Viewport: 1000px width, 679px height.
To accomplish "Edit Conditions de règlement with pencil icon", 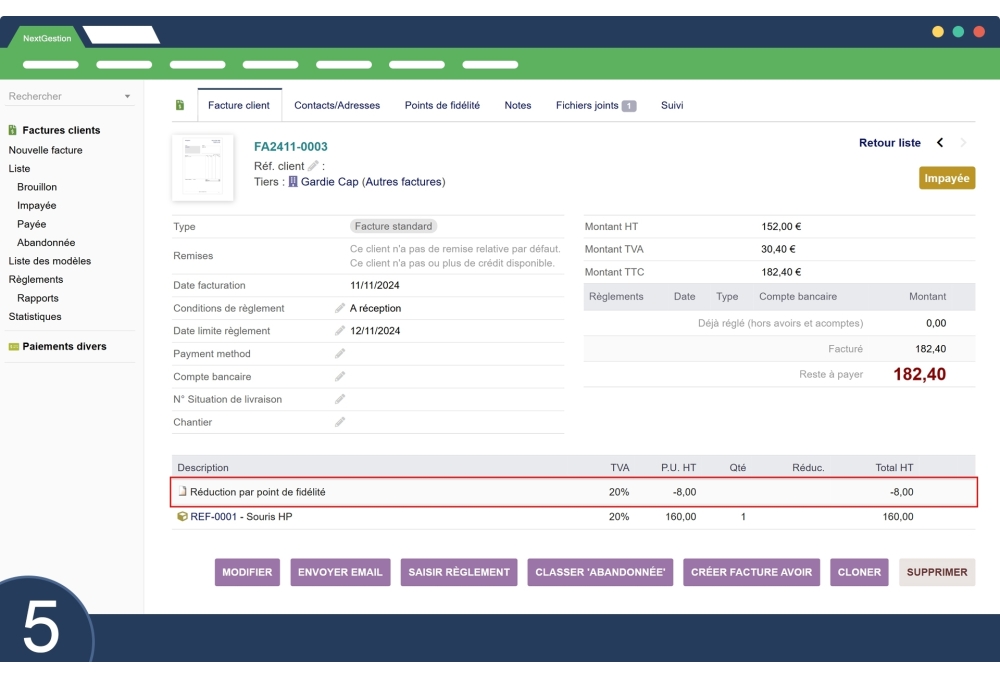I will coord(340,308).
